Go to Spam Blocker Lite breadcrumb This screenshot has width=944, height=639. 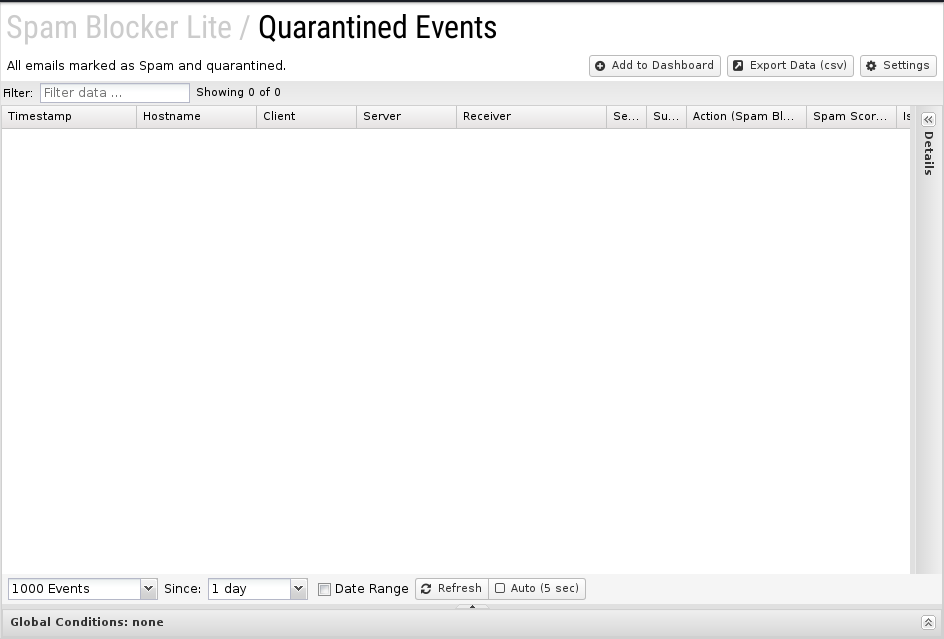tap(119, 28)
